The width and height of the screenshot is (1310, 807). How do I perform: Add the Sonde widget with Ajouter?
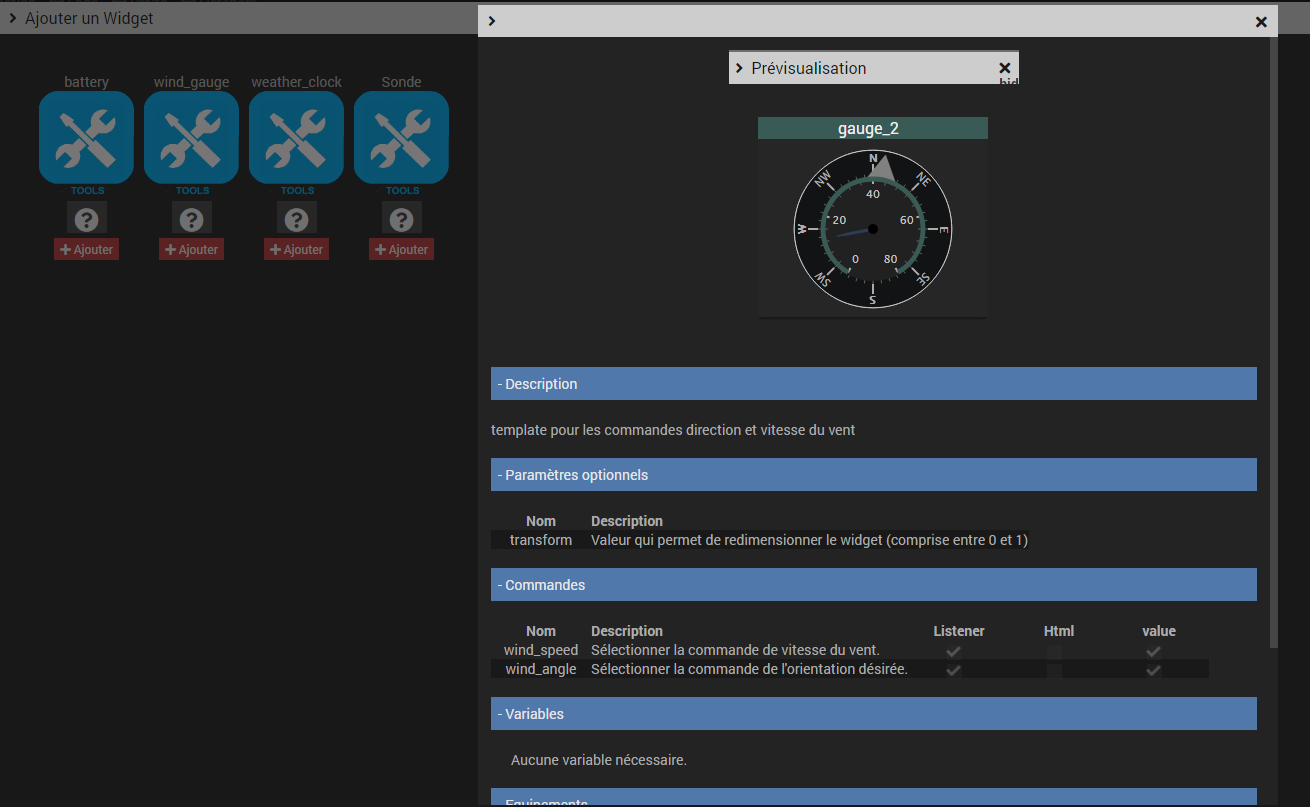tap(401, 249)
